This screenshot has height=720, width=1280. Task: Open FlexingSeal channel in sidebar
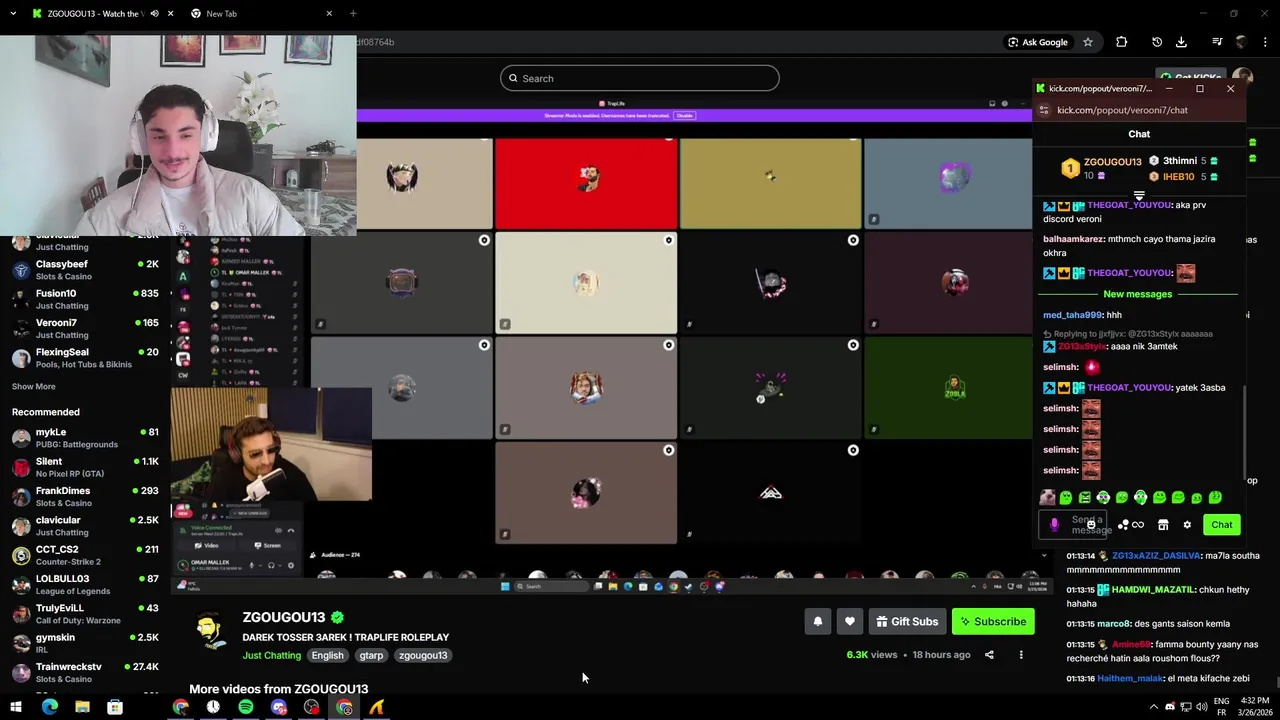(85, 358)
